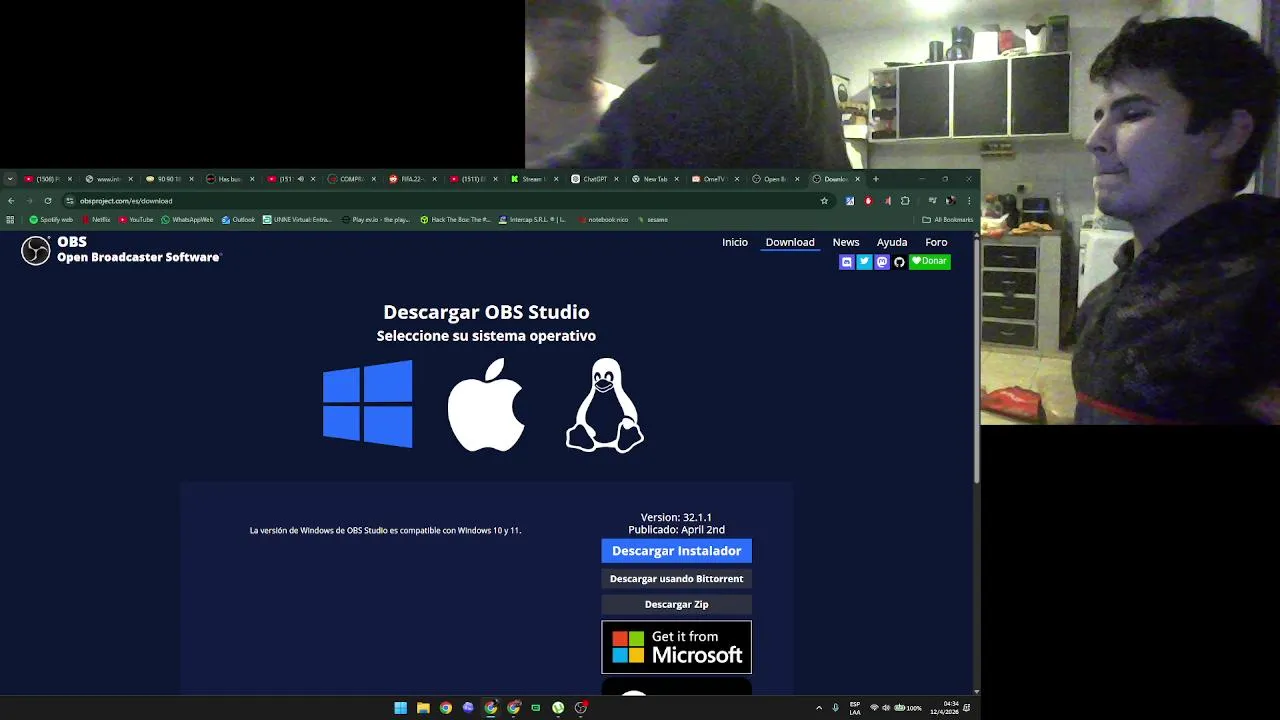Click the ESP LAA language indicator

[x=855, y=708]
